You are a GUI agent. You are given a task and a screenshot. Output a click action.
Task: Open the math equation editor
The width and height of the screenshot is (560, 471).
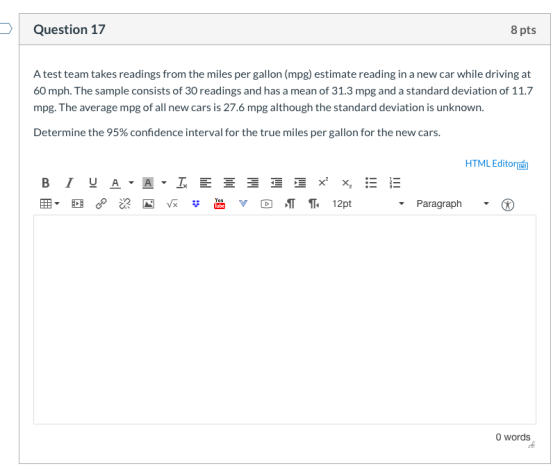[x=172, y=204]
